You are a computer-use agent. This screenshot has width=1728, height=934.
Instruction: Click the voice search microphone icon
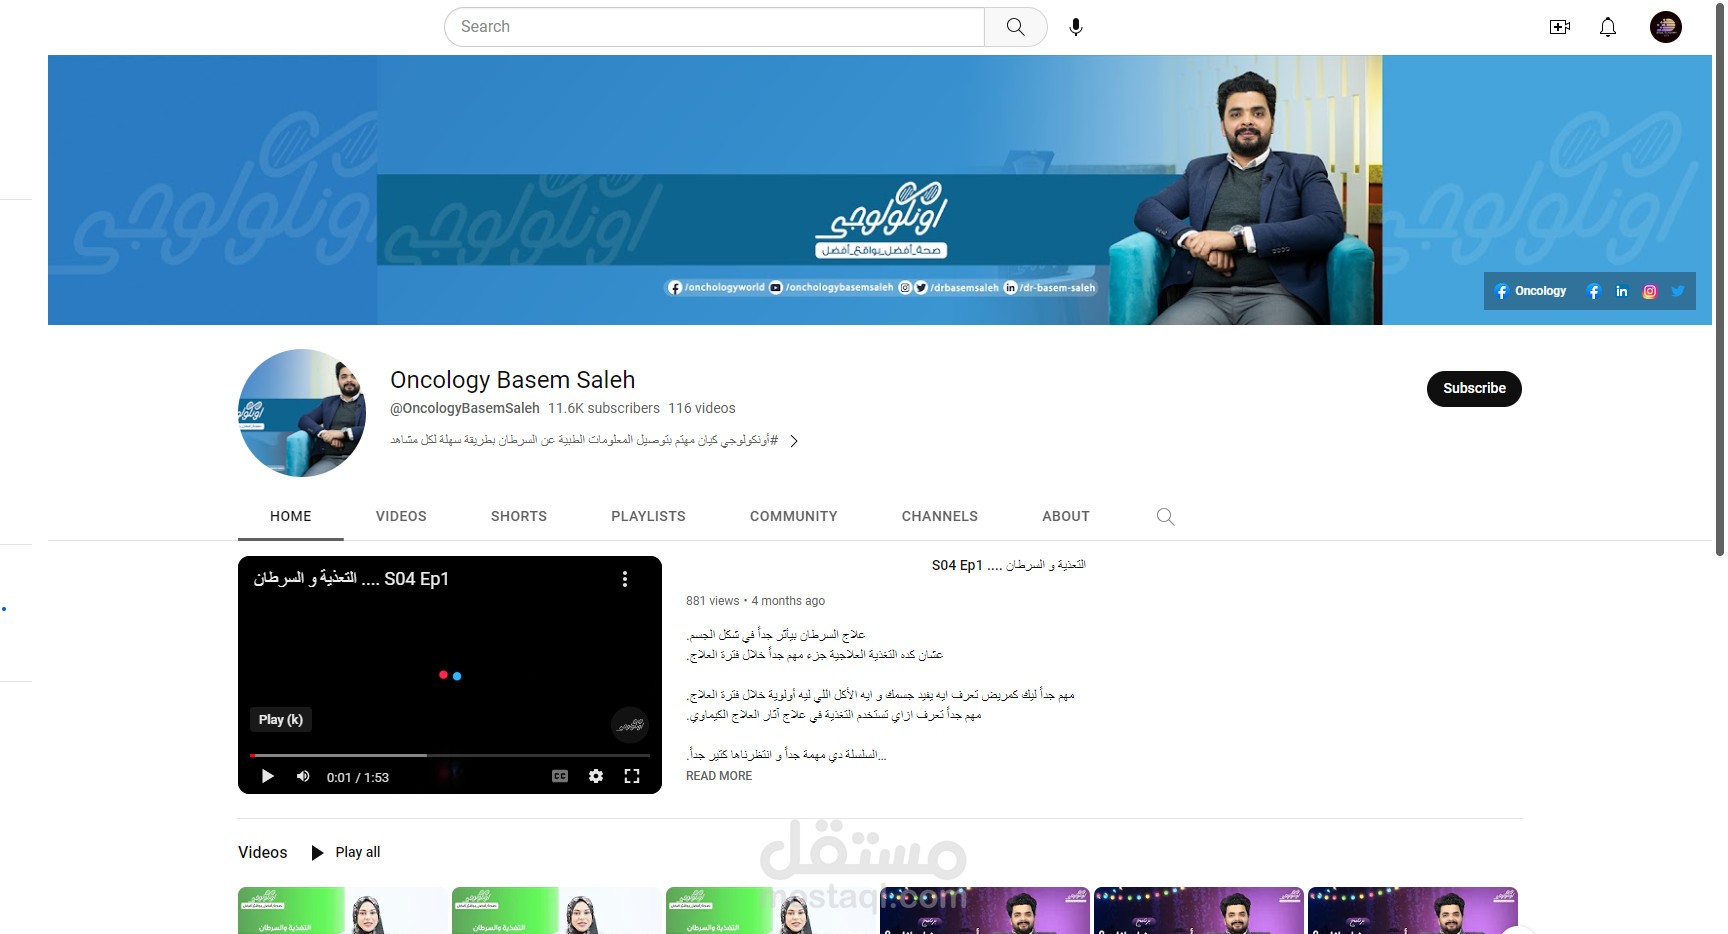click(x=1076, y=27)
